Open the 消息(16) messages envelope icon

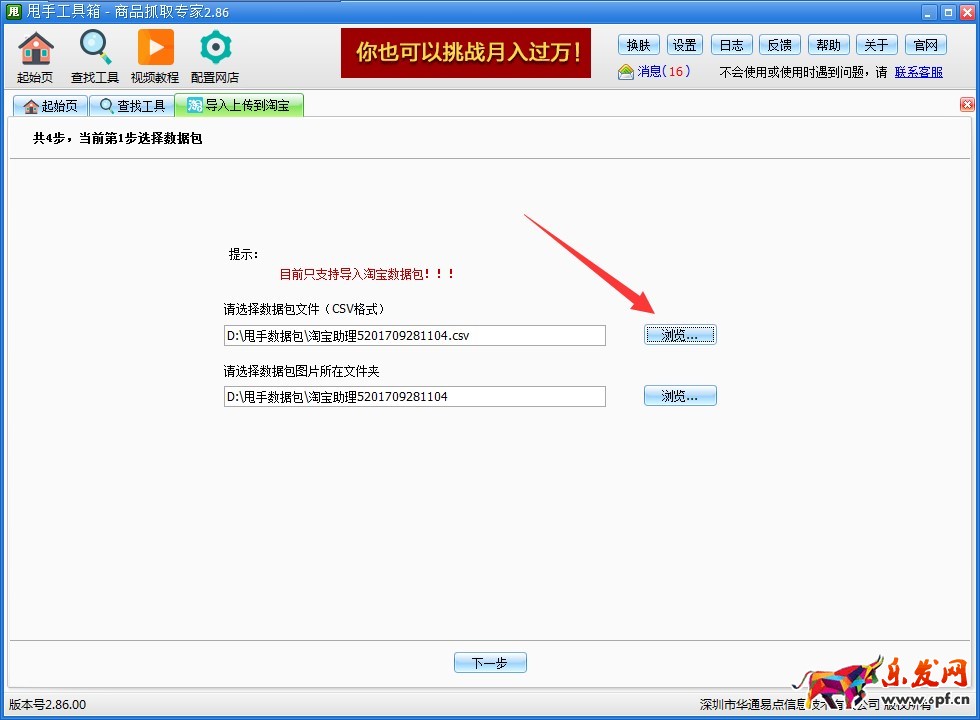[x=626, y=72]
